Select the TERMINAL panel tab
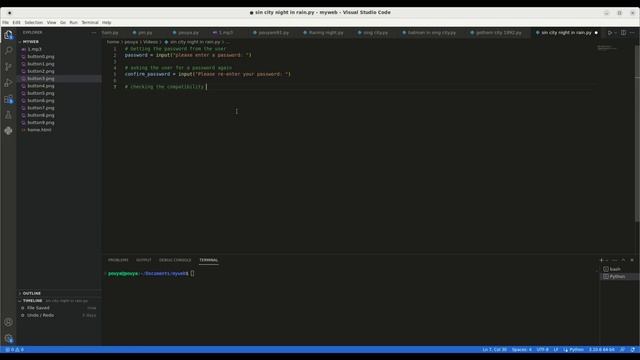 (x=209, y=260)
